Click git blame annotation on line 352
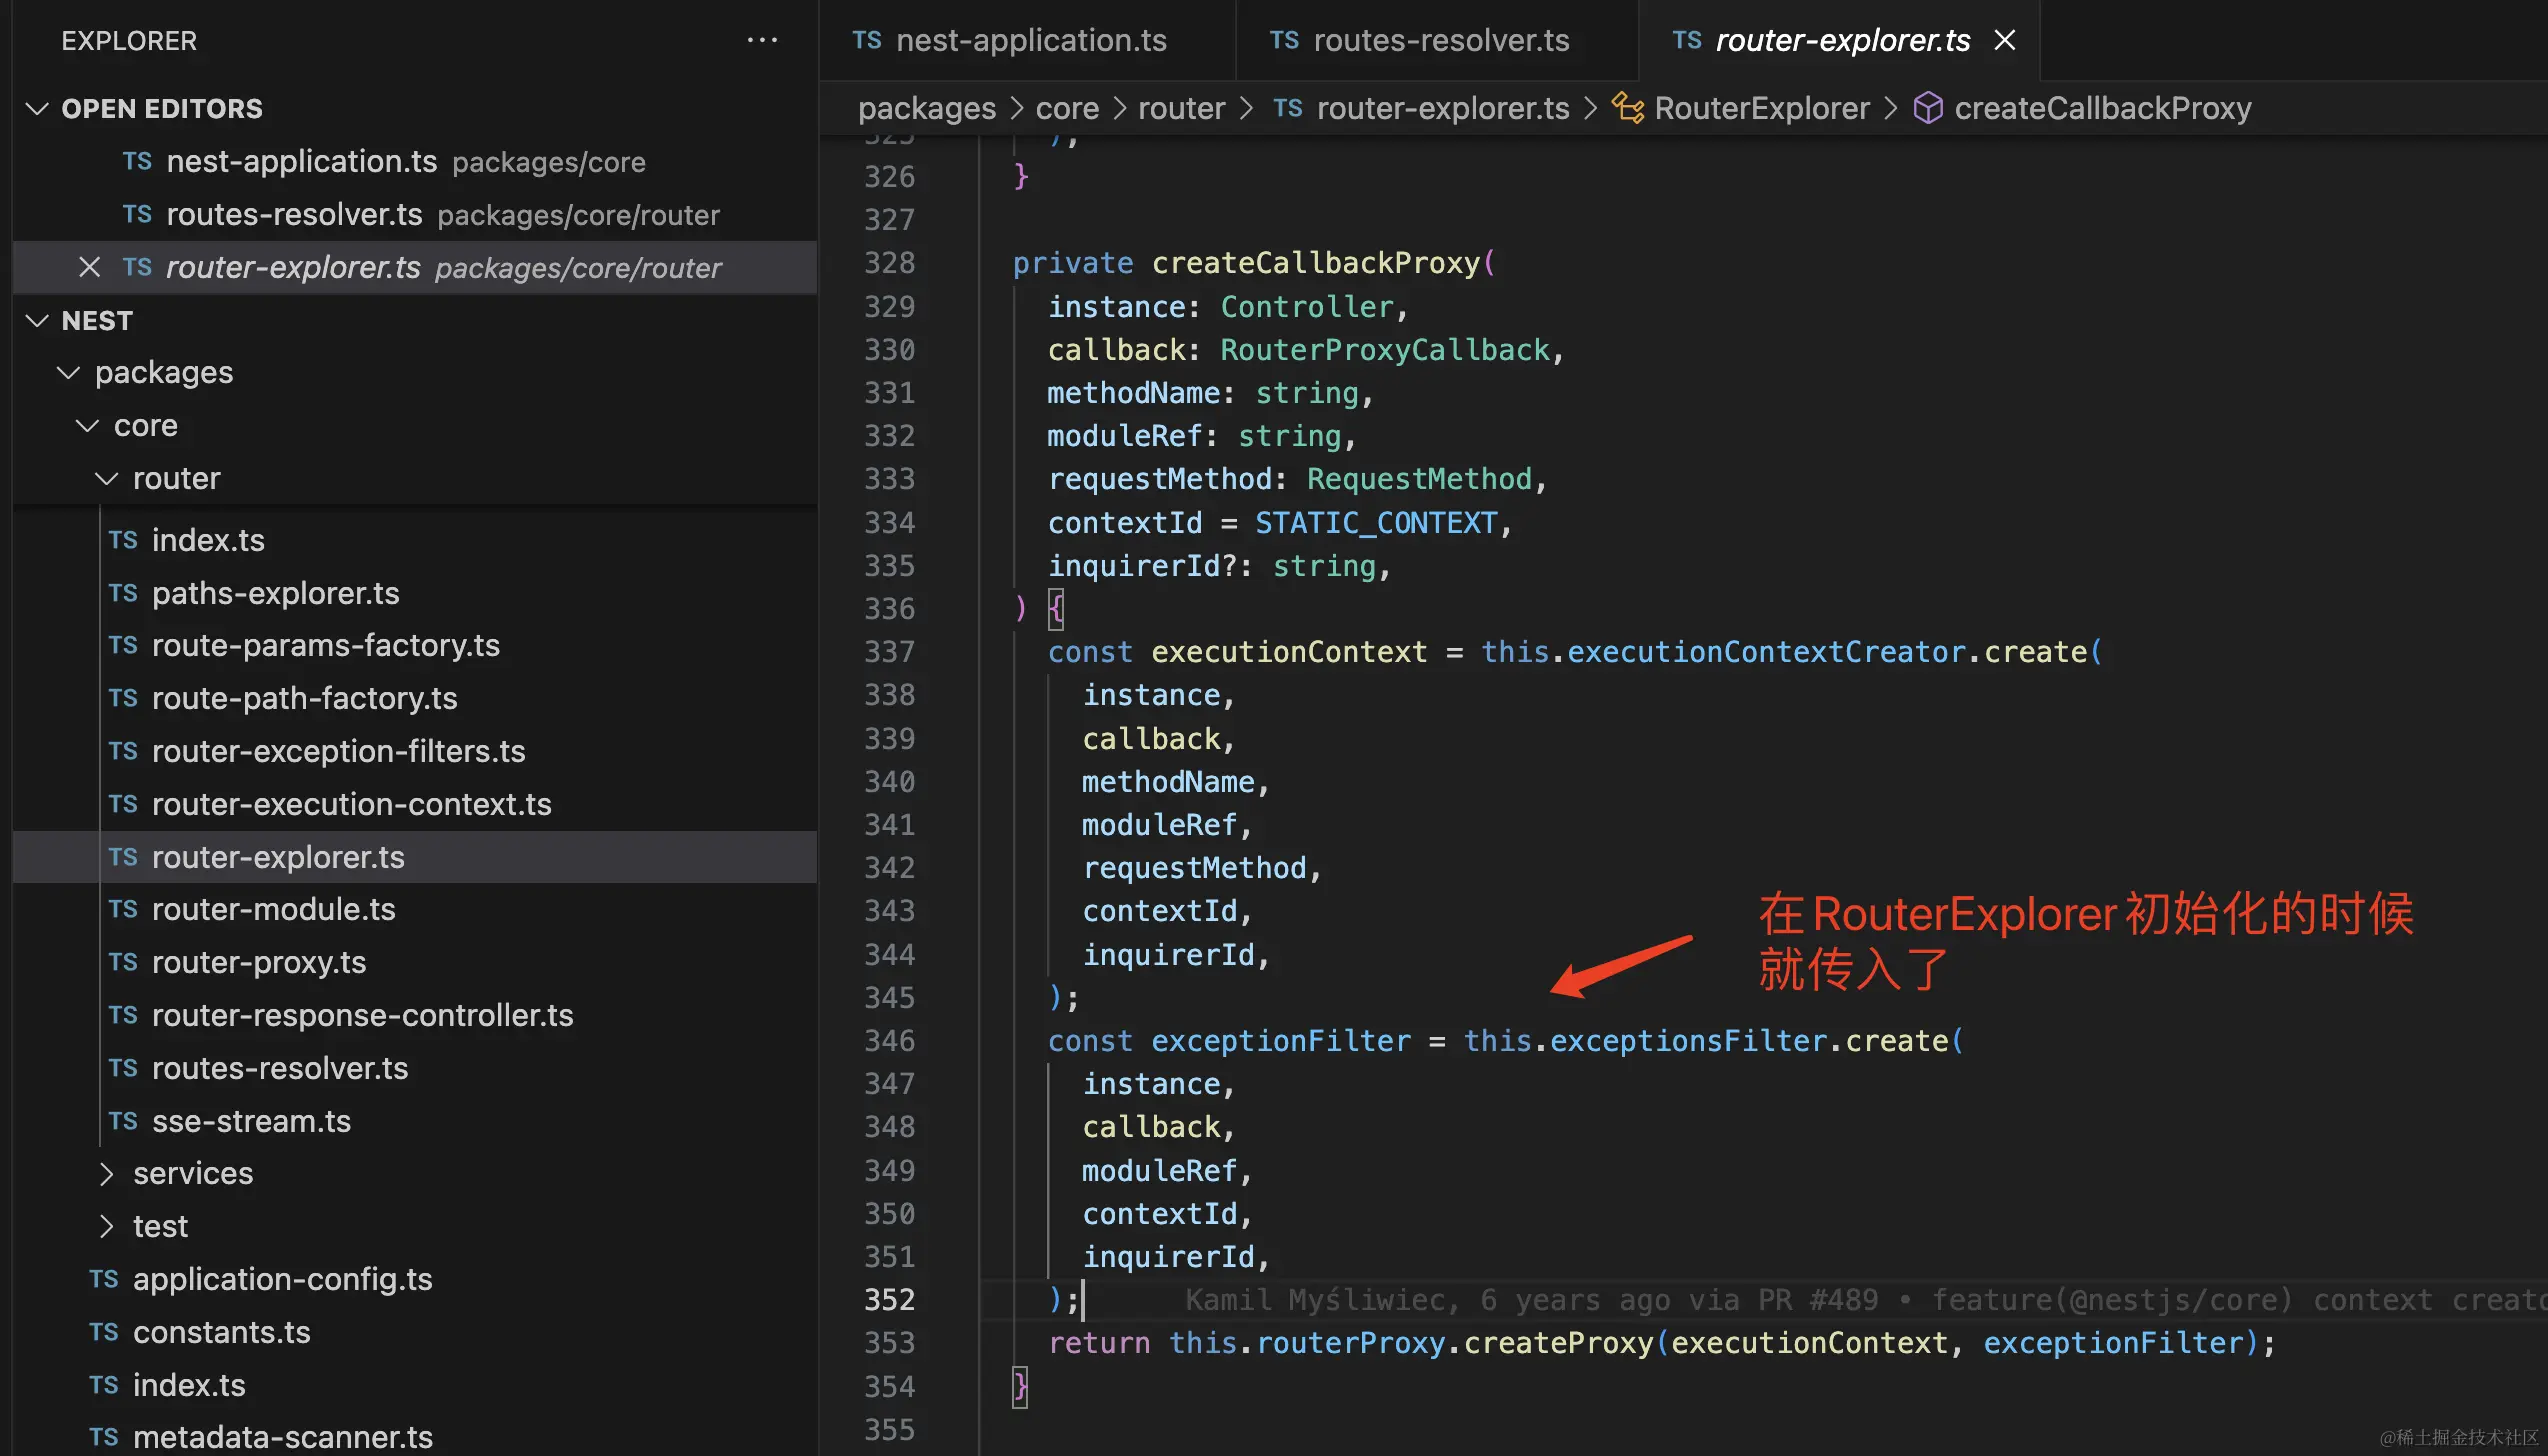 point(1865,1300)
